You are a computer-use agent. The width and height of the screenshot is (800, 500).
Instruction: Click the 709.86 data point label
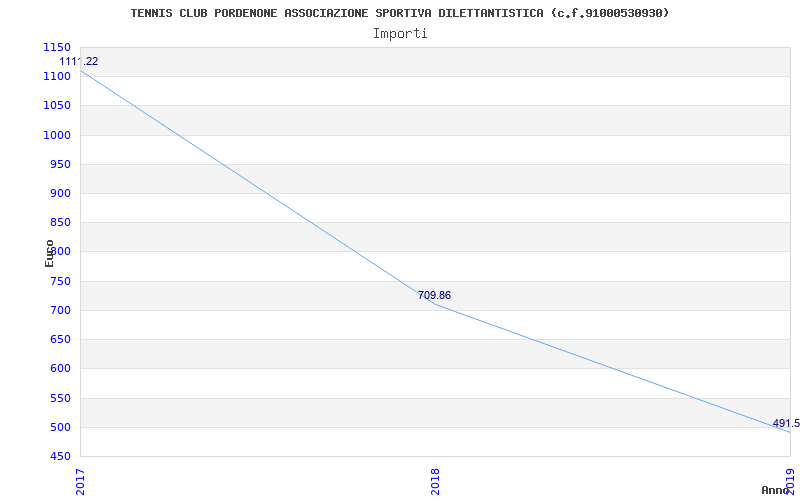pos(434,295)
